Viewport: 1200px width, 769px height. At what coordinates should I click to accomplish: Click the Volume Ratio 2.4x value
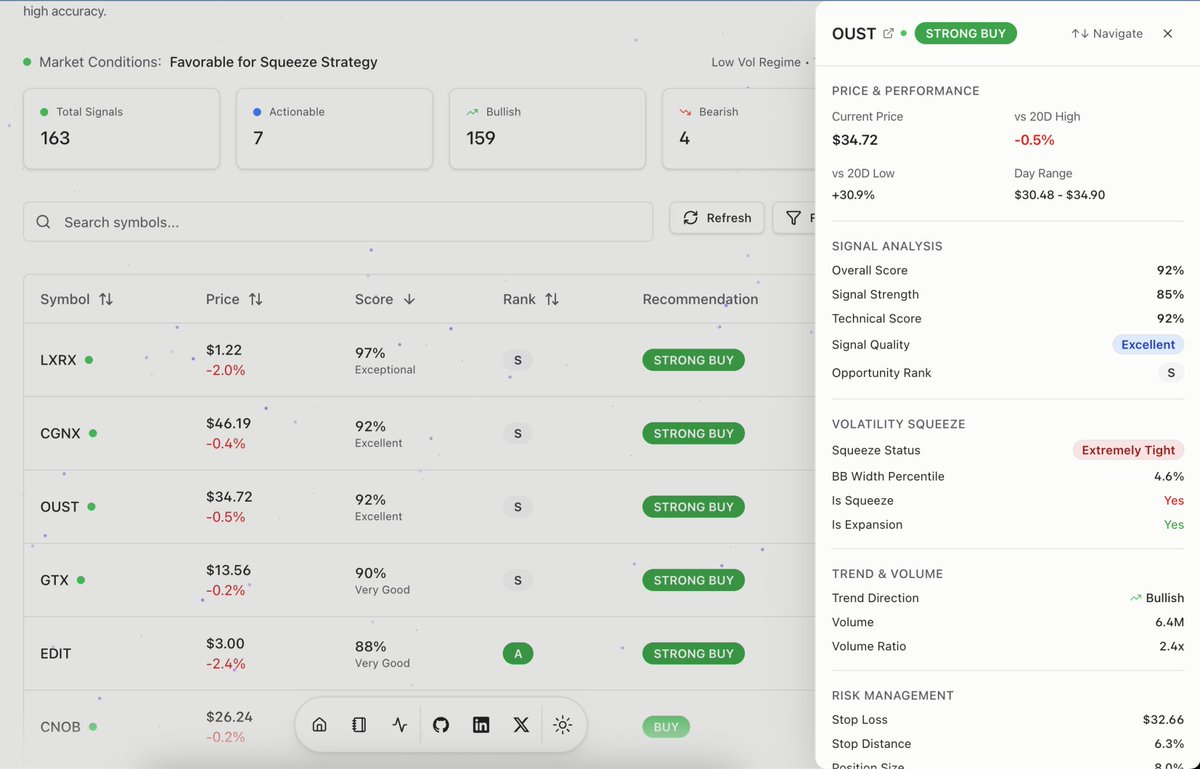click(x=1170, y=646)
